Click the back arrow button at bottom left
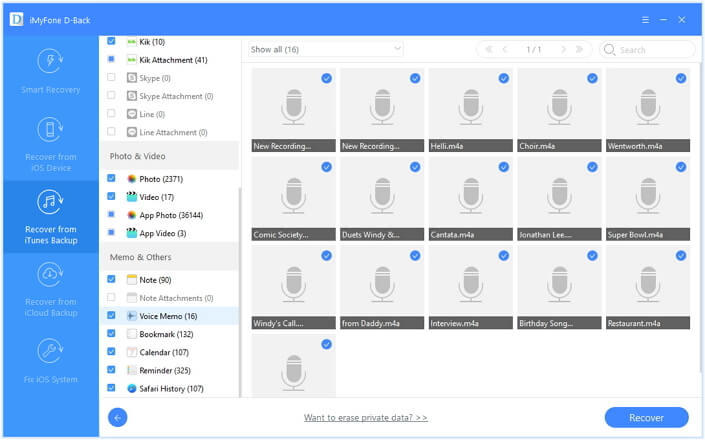Screen dimensions: 705x440 click(117, 418)
